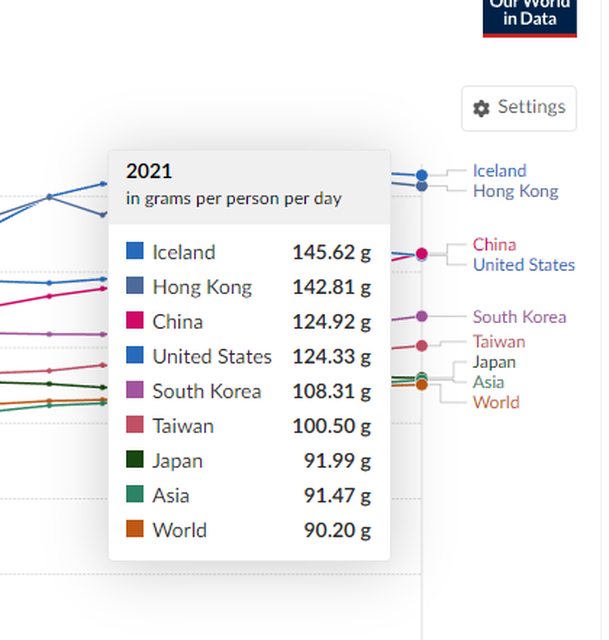Select the World legend label
609x640 pixels.
tap(496, 402)
